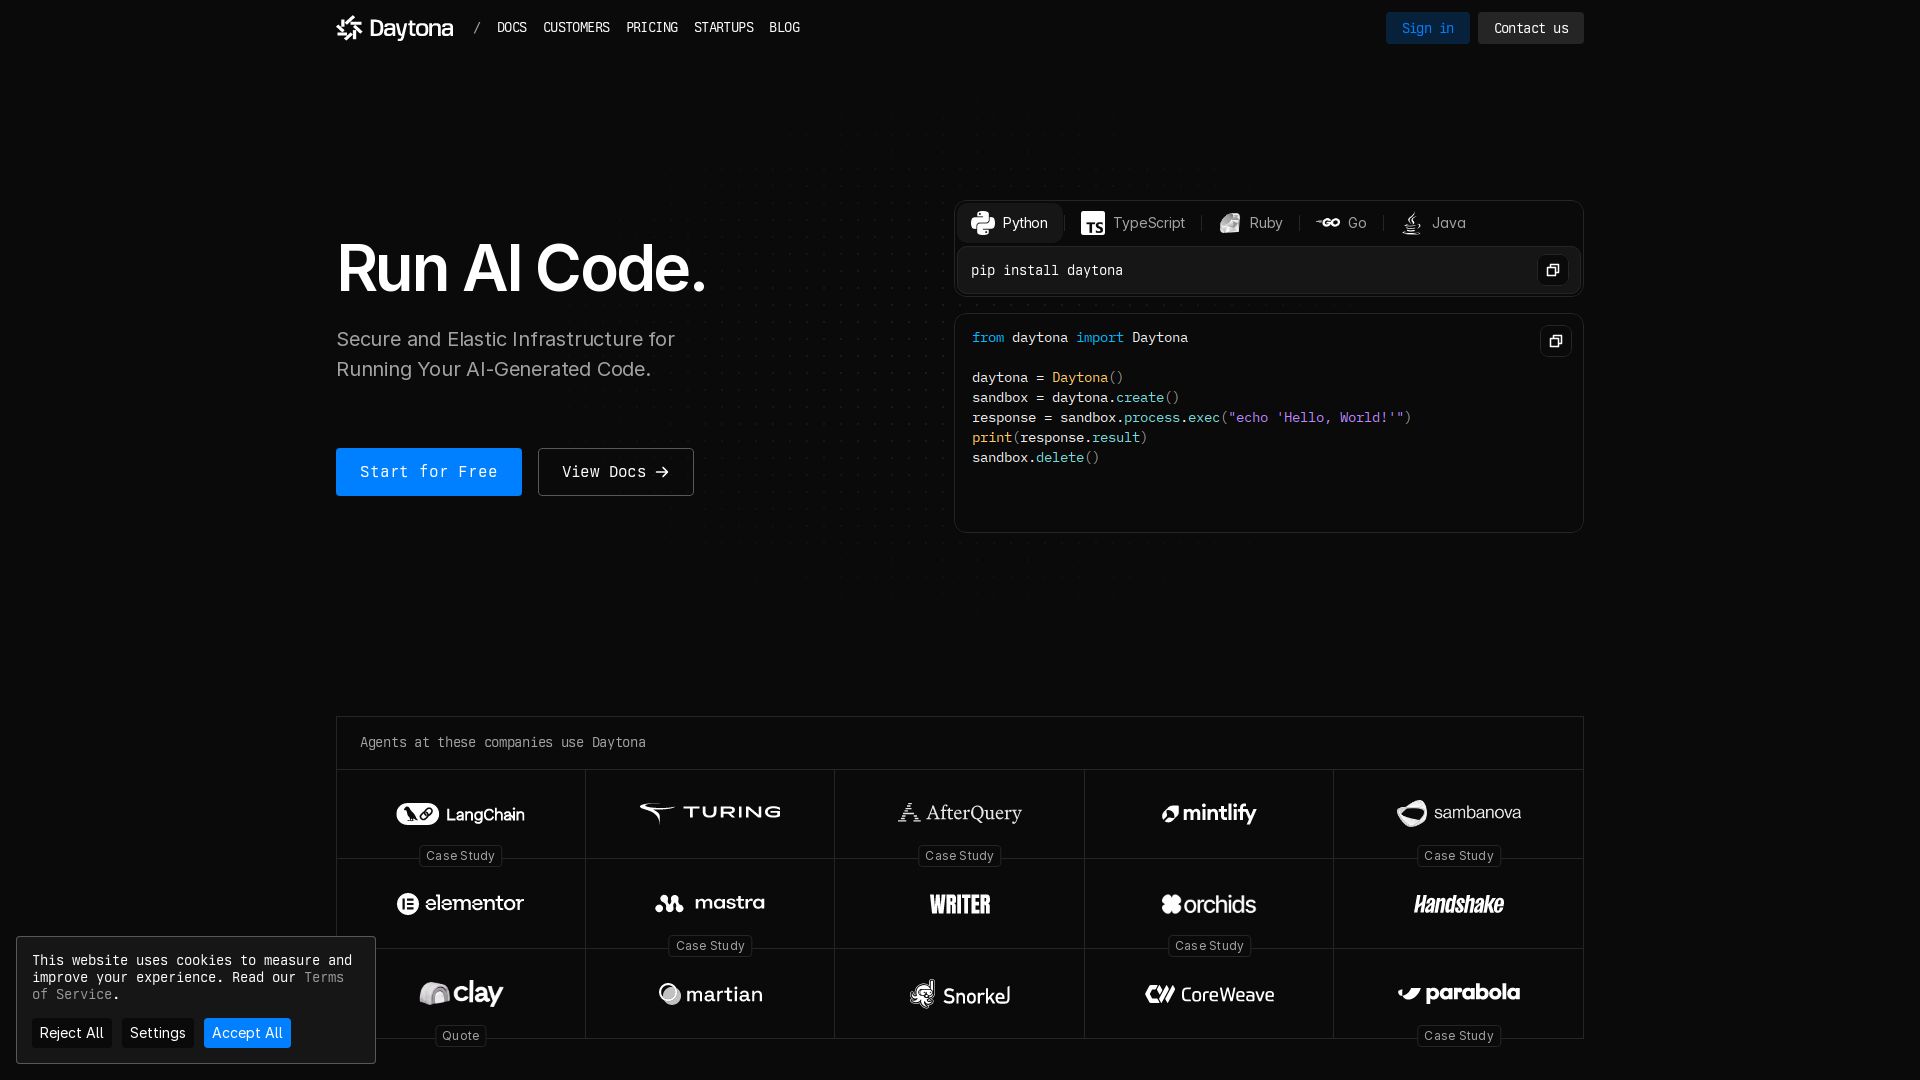The image size is (1920, 1080).
Task: Open the LangChain Case Study badge
Action: coord(460,856)
